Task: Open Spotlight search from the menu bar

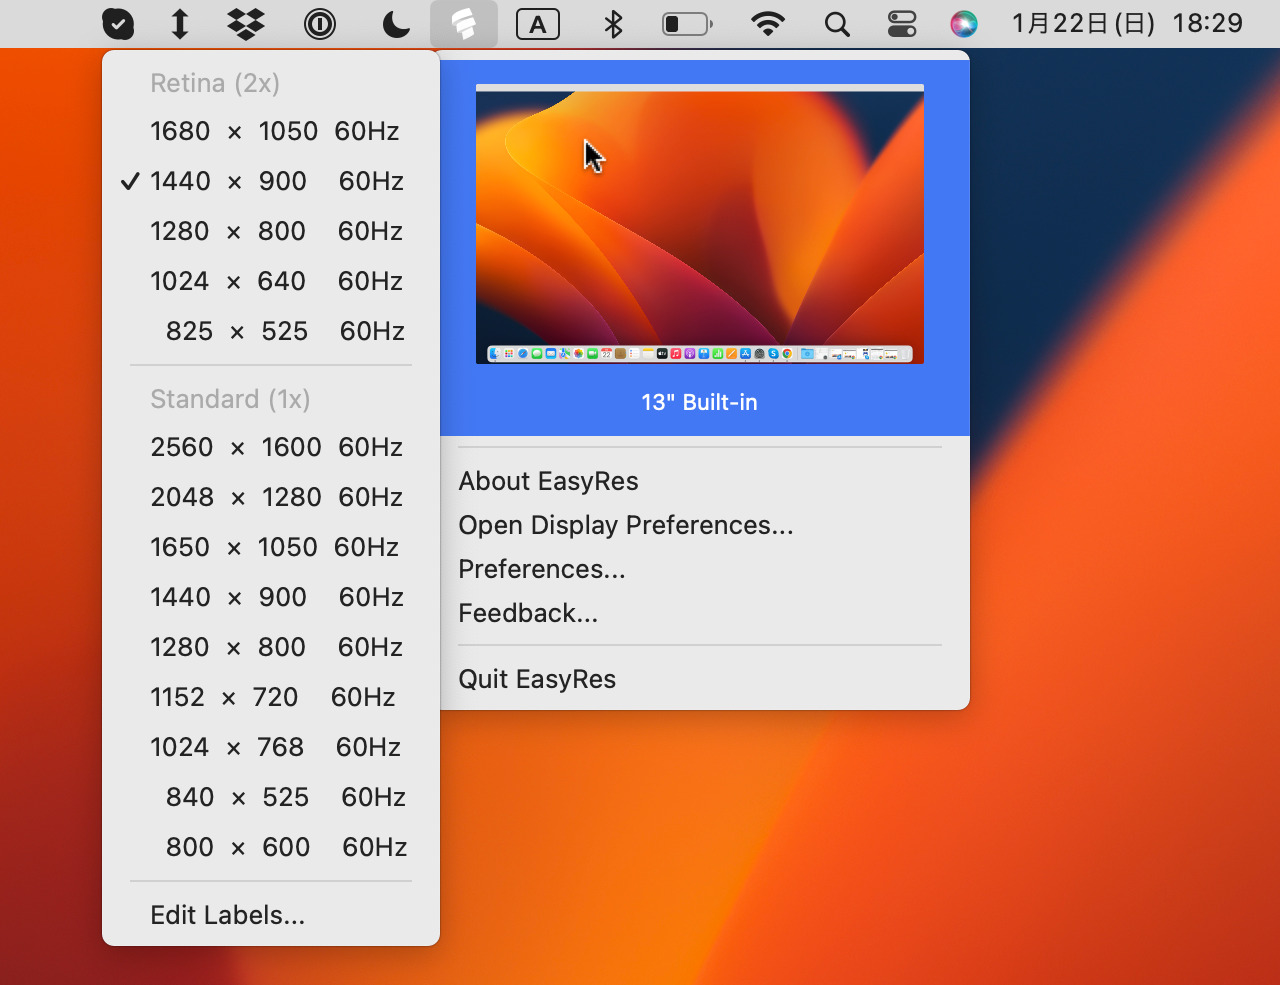Action: point(837,23)
